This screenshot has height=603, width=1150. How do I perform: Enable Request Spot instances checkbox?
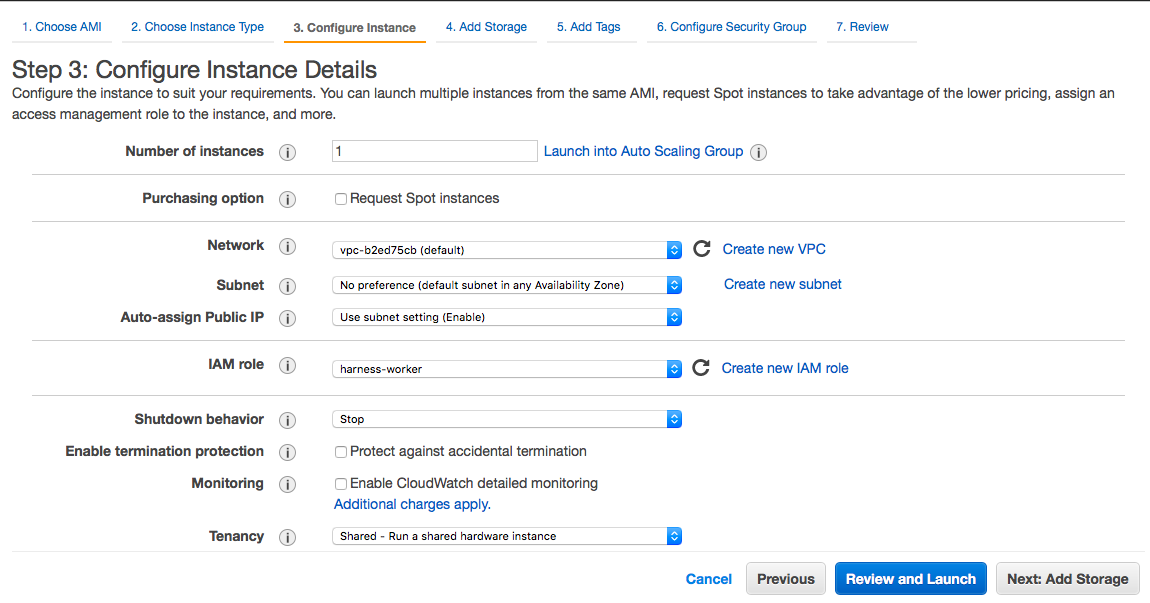pyautogui.click(x=341, y=199)
